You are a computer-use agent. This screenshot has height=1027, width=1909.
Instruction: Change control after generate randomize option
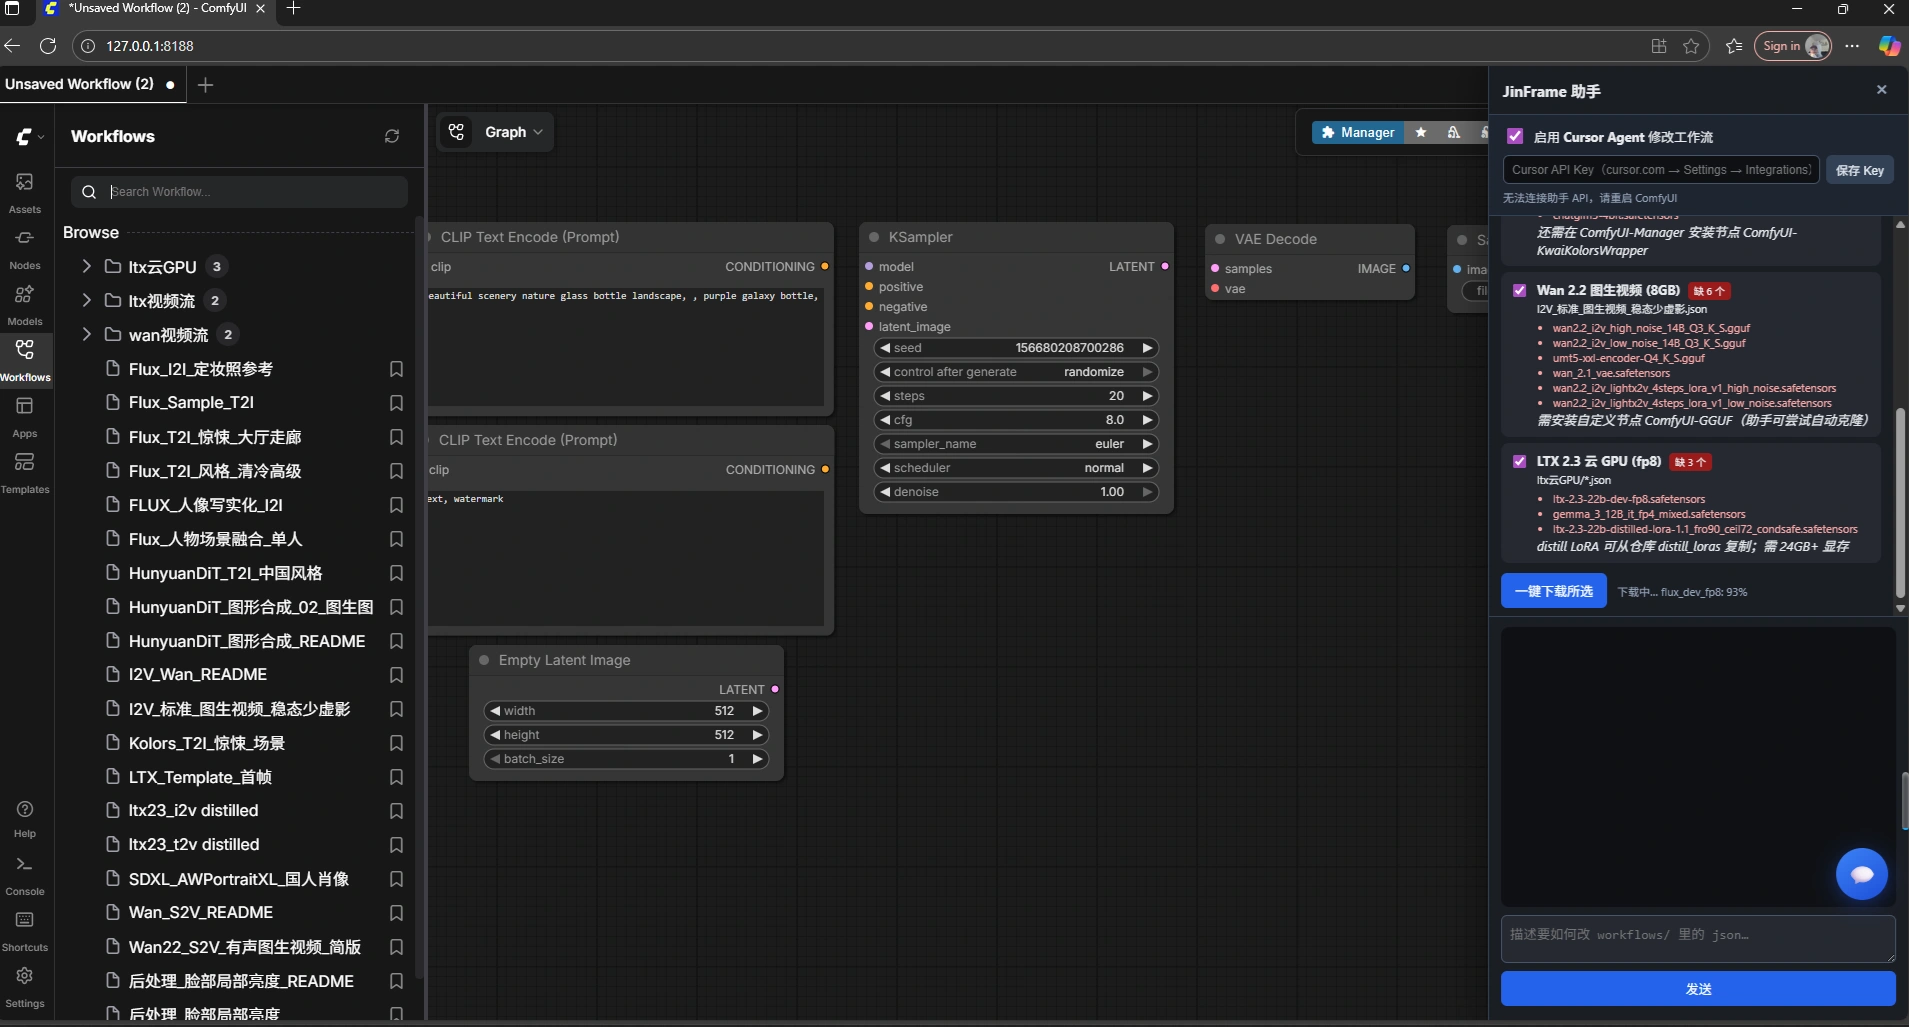(1016, 372)
